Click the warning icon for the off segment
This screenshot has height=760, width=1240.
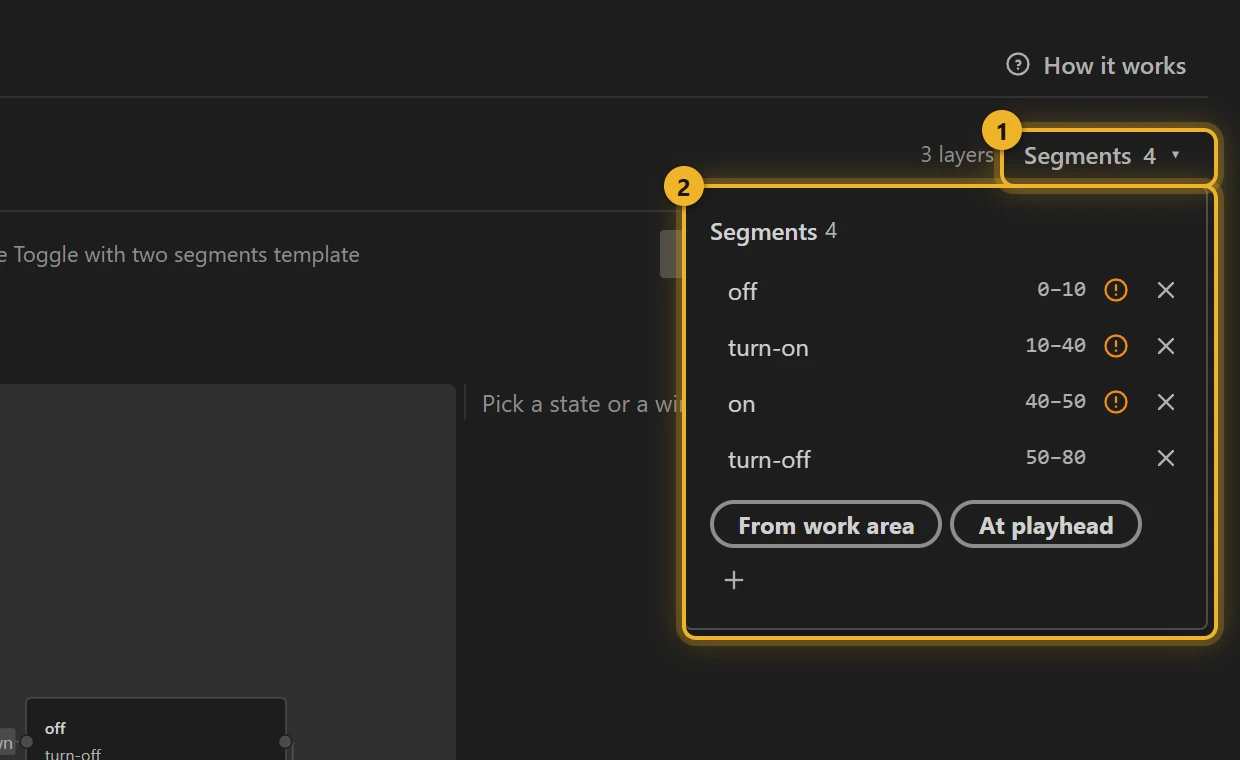click(x=1116, y=290)
